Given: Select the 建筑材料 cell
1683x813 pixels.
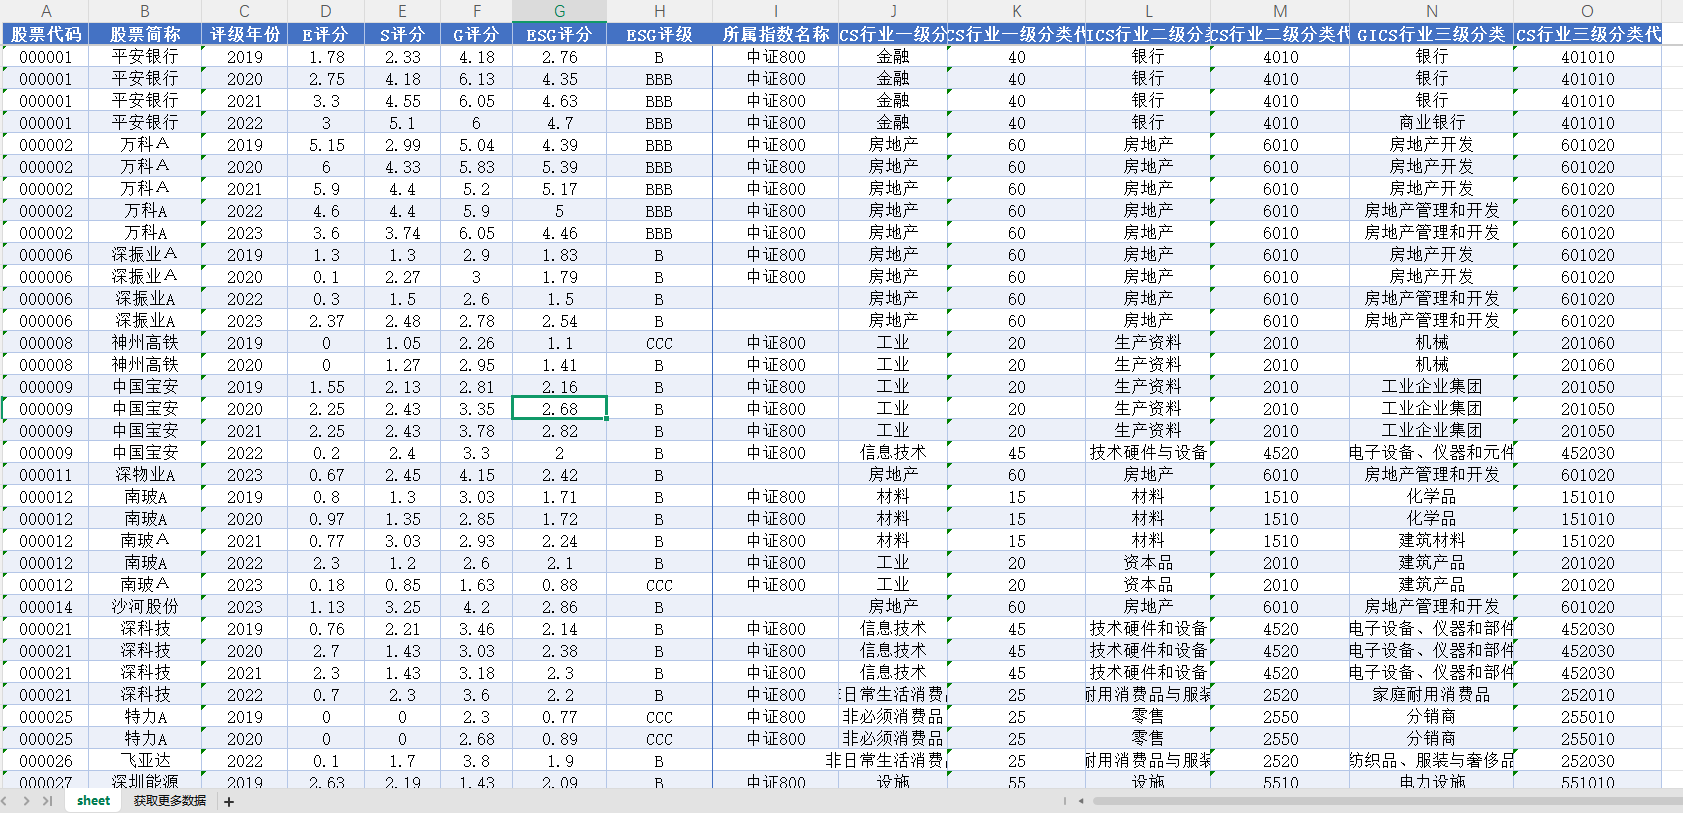Looking at the screenshot, I should 1432,540.
